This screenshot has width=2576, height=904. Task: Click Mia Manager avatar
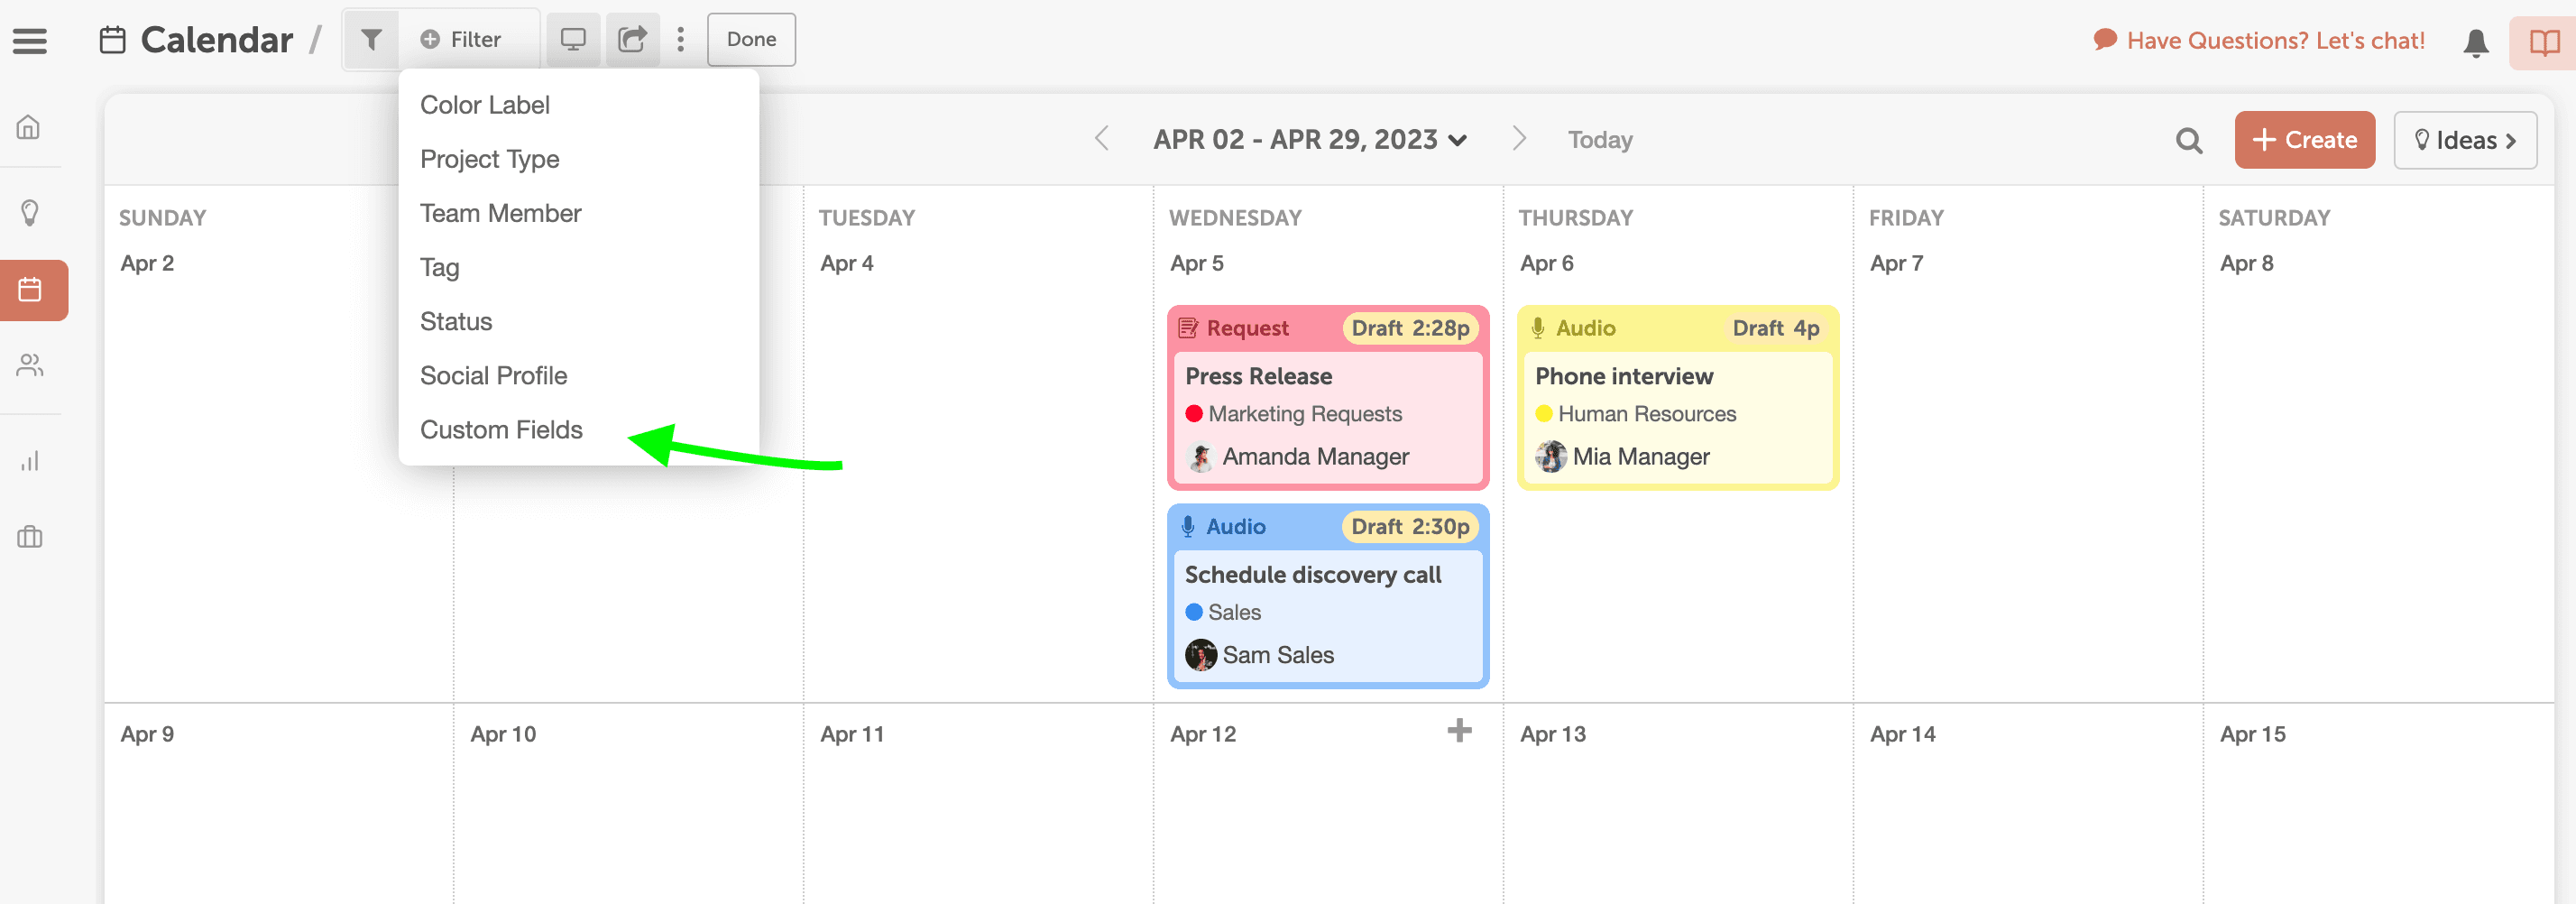coord(1550,457)
